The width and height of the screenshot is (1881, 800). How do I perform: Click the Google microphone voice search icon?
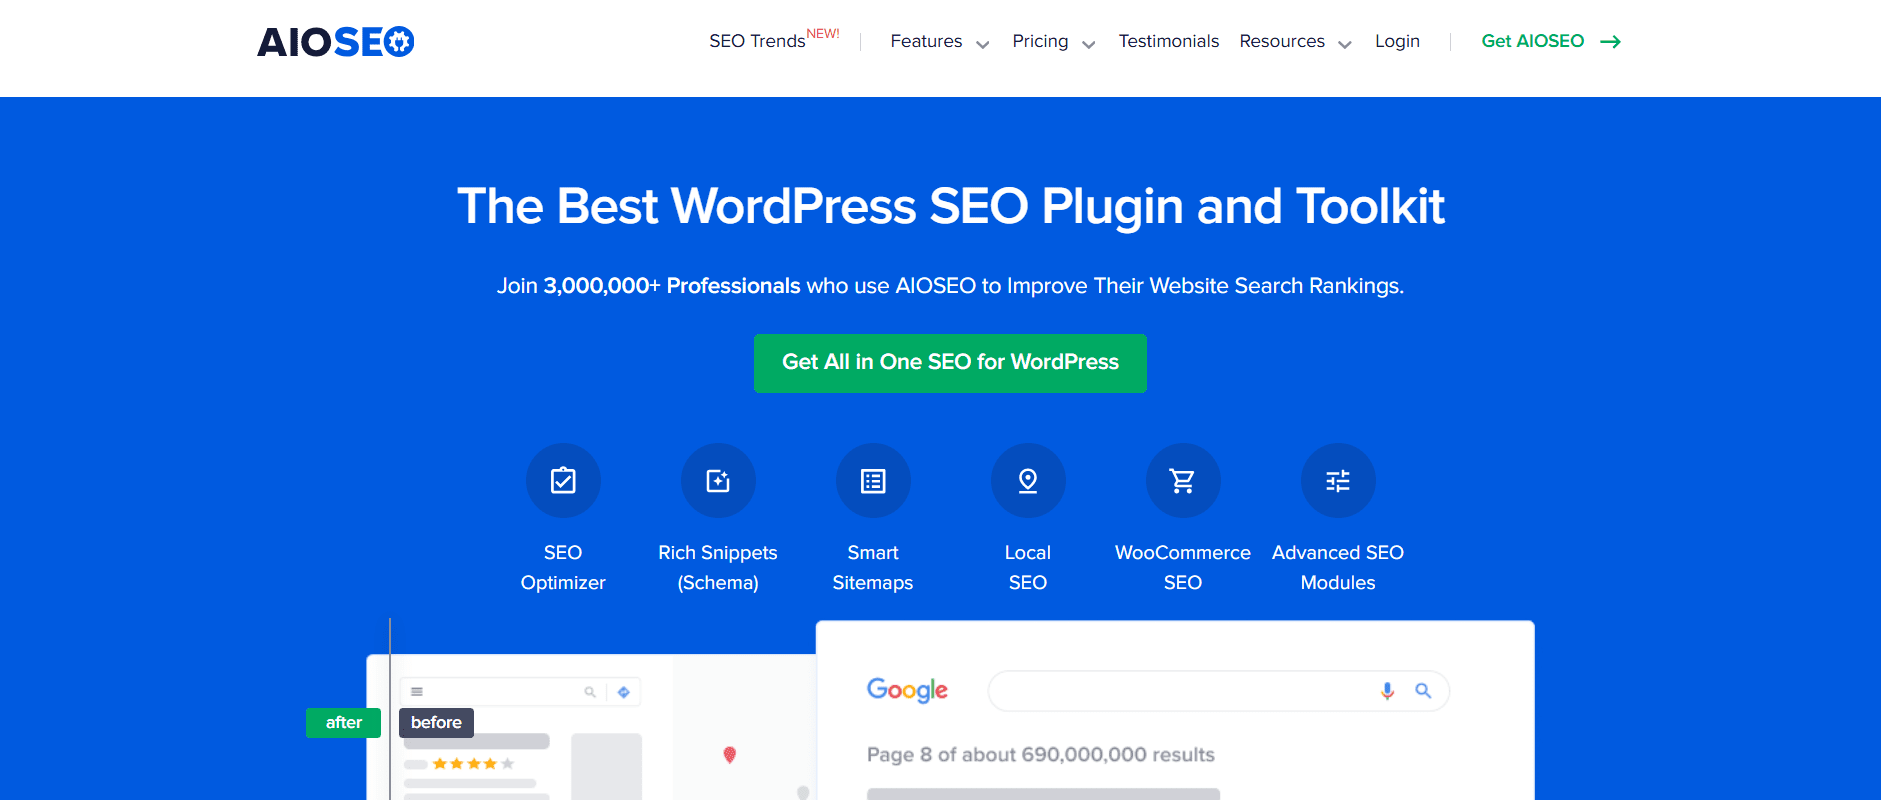click(x=1387, y=691)
